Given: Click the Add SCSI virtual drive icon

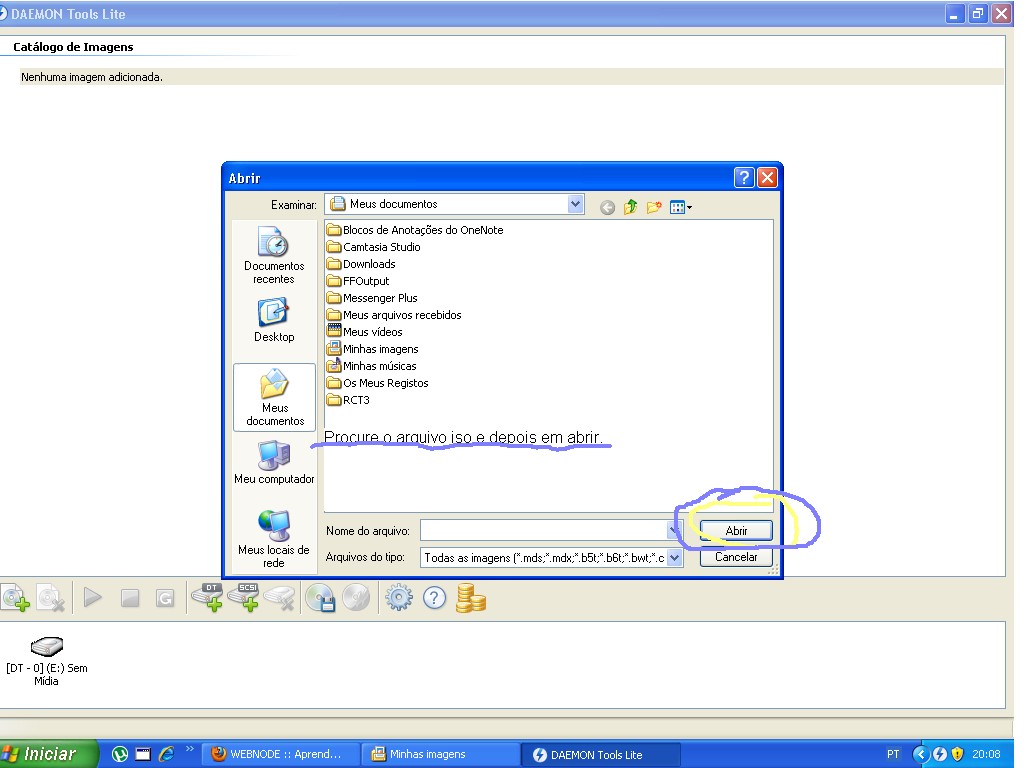Looking at the screenshot, I should point(244,598).
